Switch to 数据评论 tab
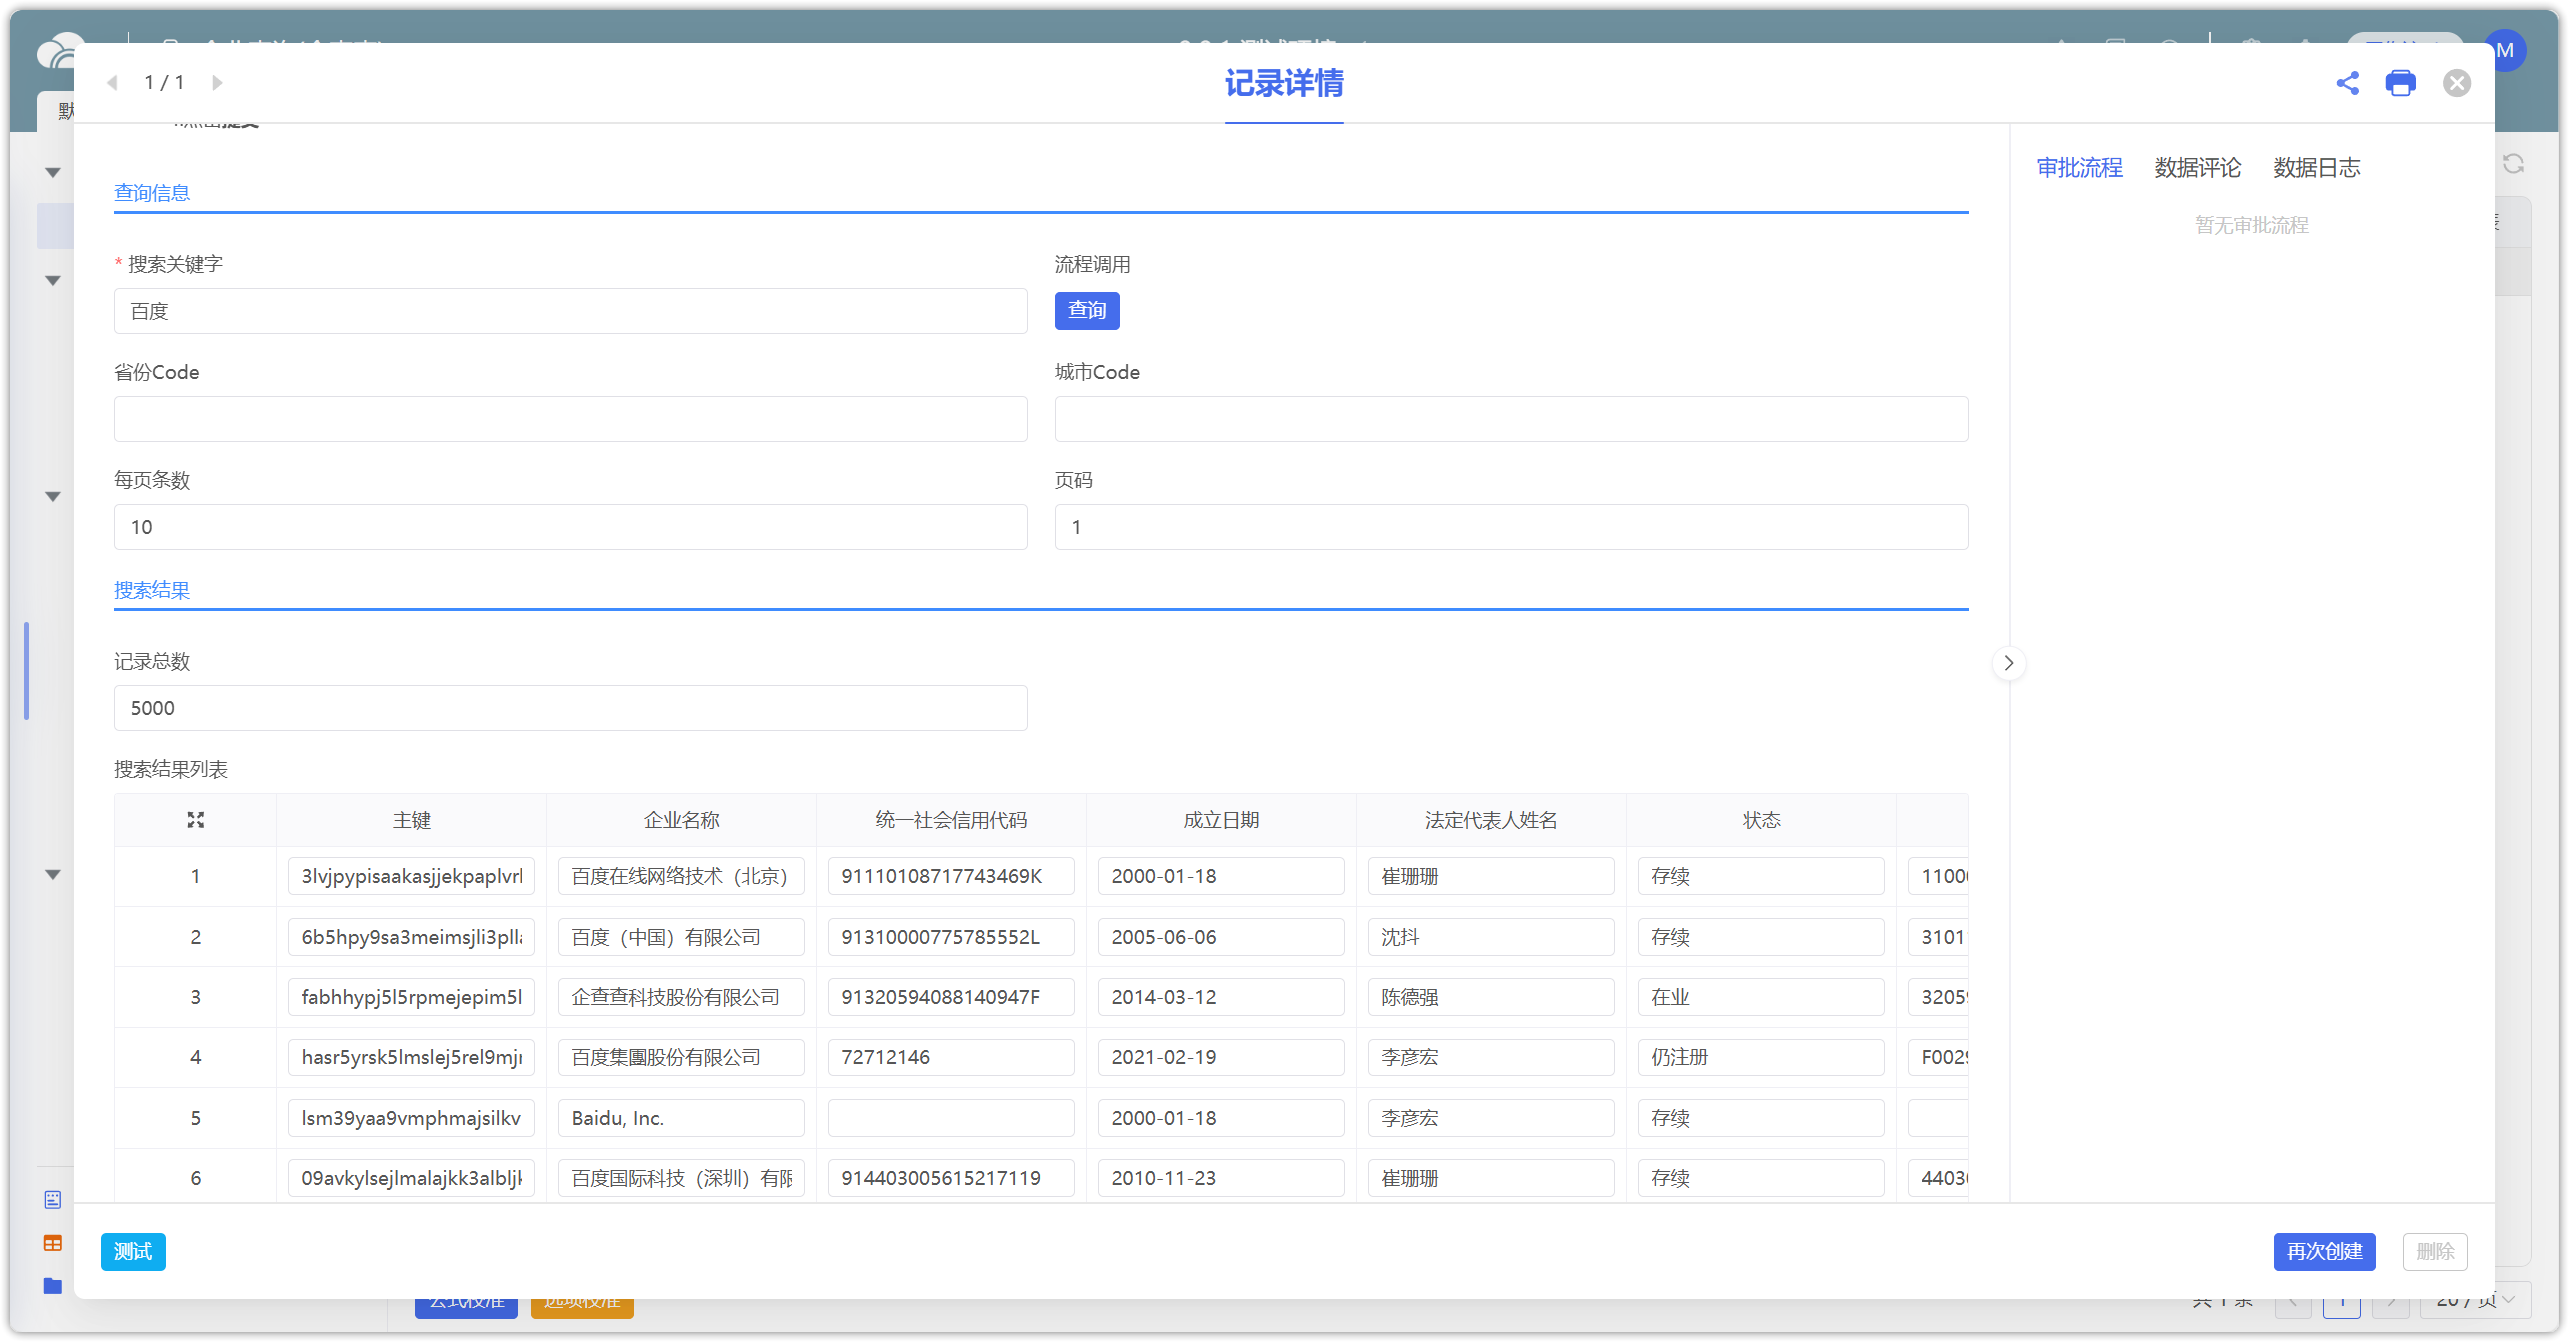 click(x=2197, y=168)
